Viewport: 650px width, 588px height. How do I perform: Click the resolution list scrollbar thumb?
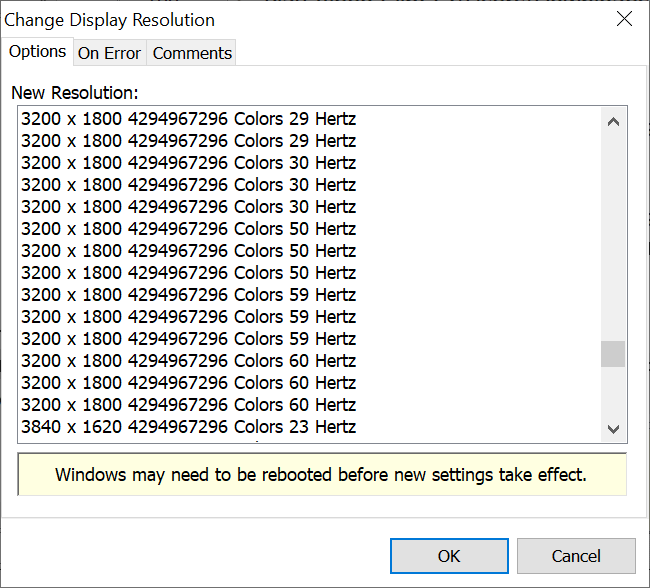[x=613, y=354]
